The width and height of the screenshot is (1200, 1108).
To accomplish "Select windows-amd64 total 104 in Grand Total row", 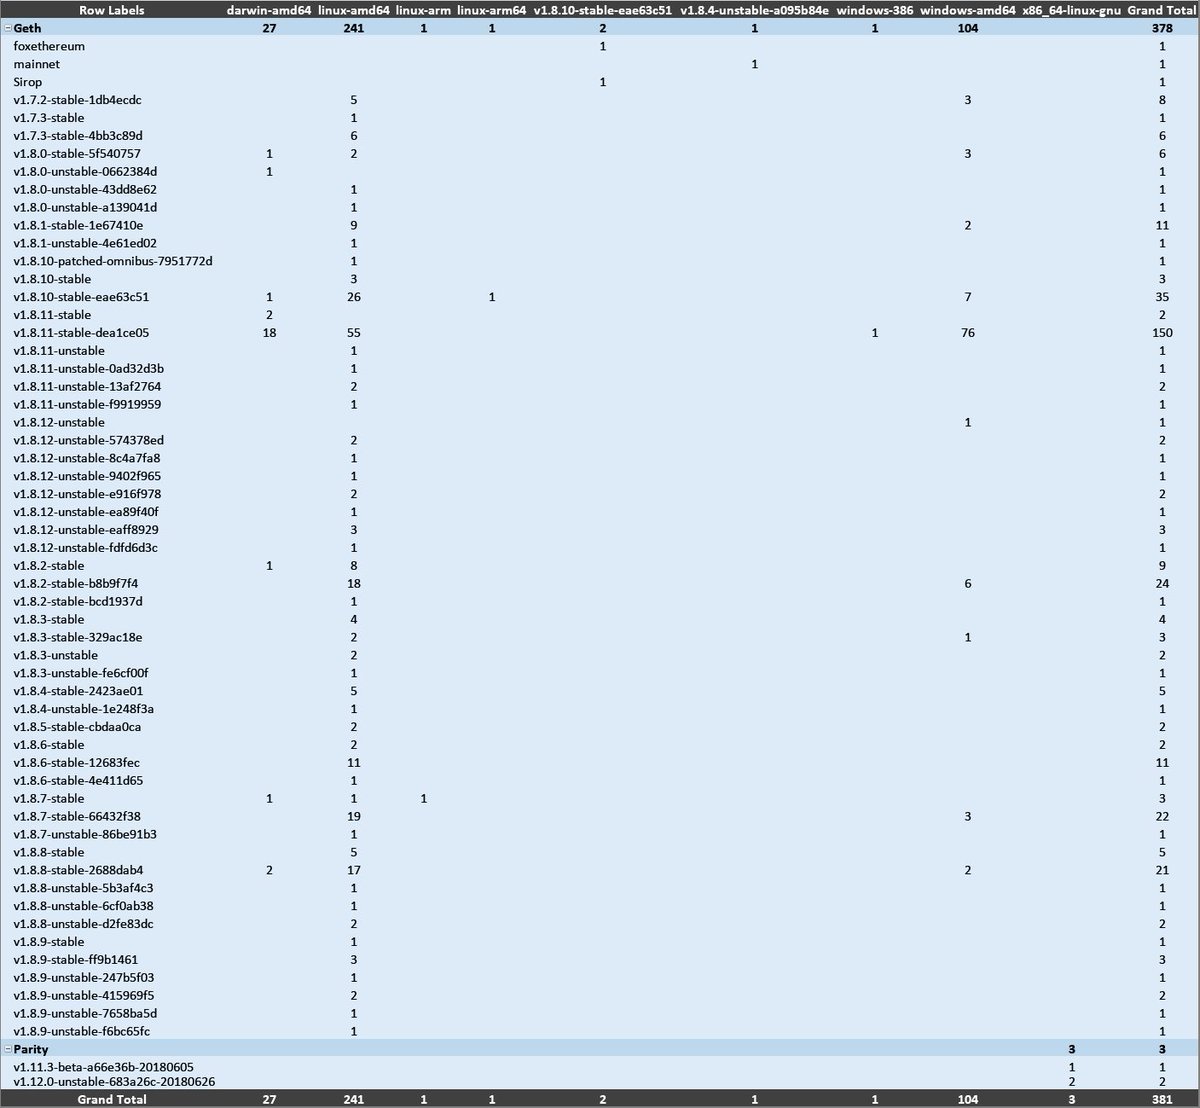I will pyautogui.click(x=967, y=1099).
